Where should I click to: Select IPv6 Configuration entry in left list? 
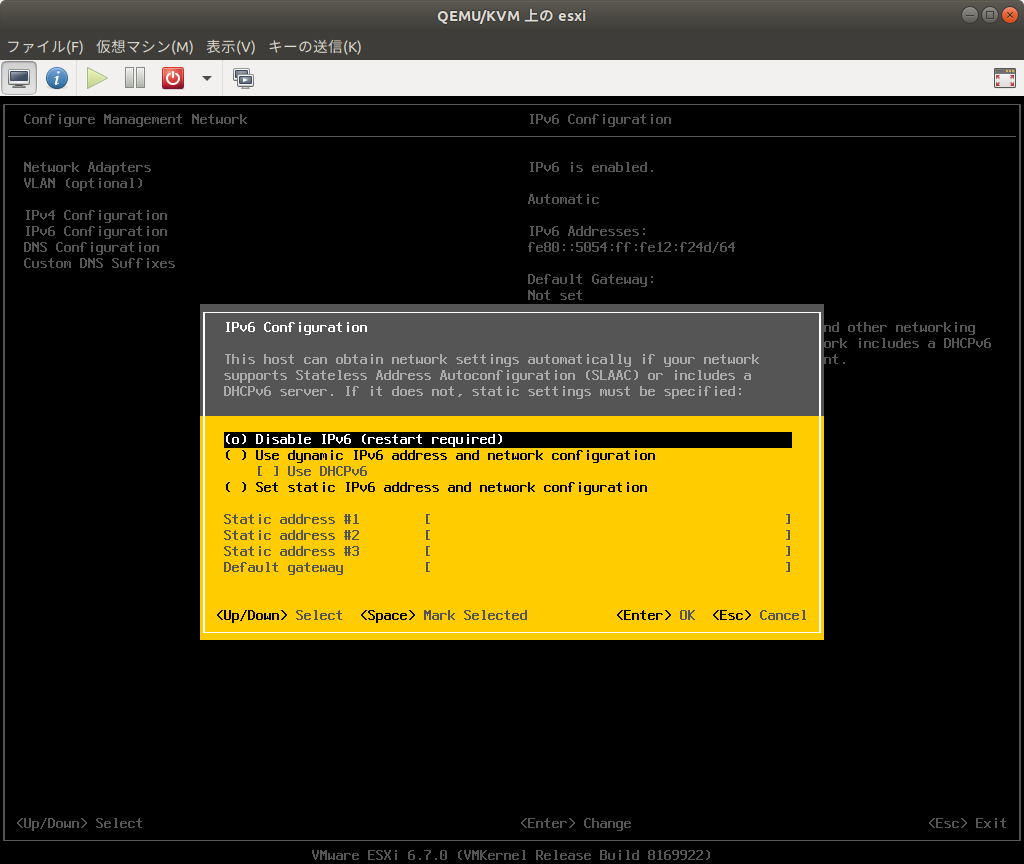tap(95, 232)
